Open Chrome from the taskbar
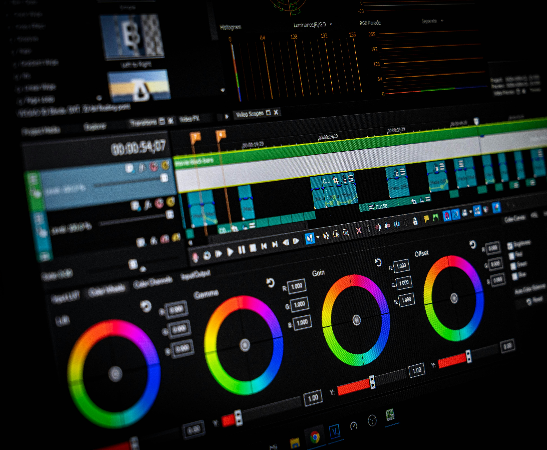Image resolution: width=547 pixels, height=450 pixels. point(315,436)
